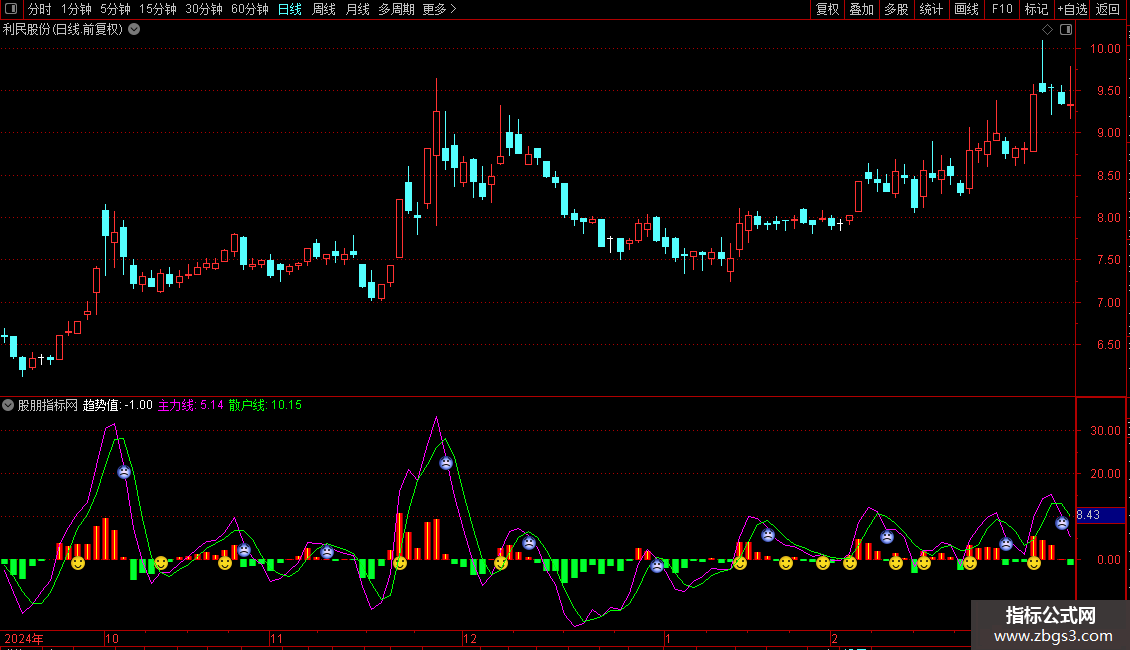Click month 11 marker on the time axis
The height and width of the screenshot is (650, 1130).
point(276,638)
